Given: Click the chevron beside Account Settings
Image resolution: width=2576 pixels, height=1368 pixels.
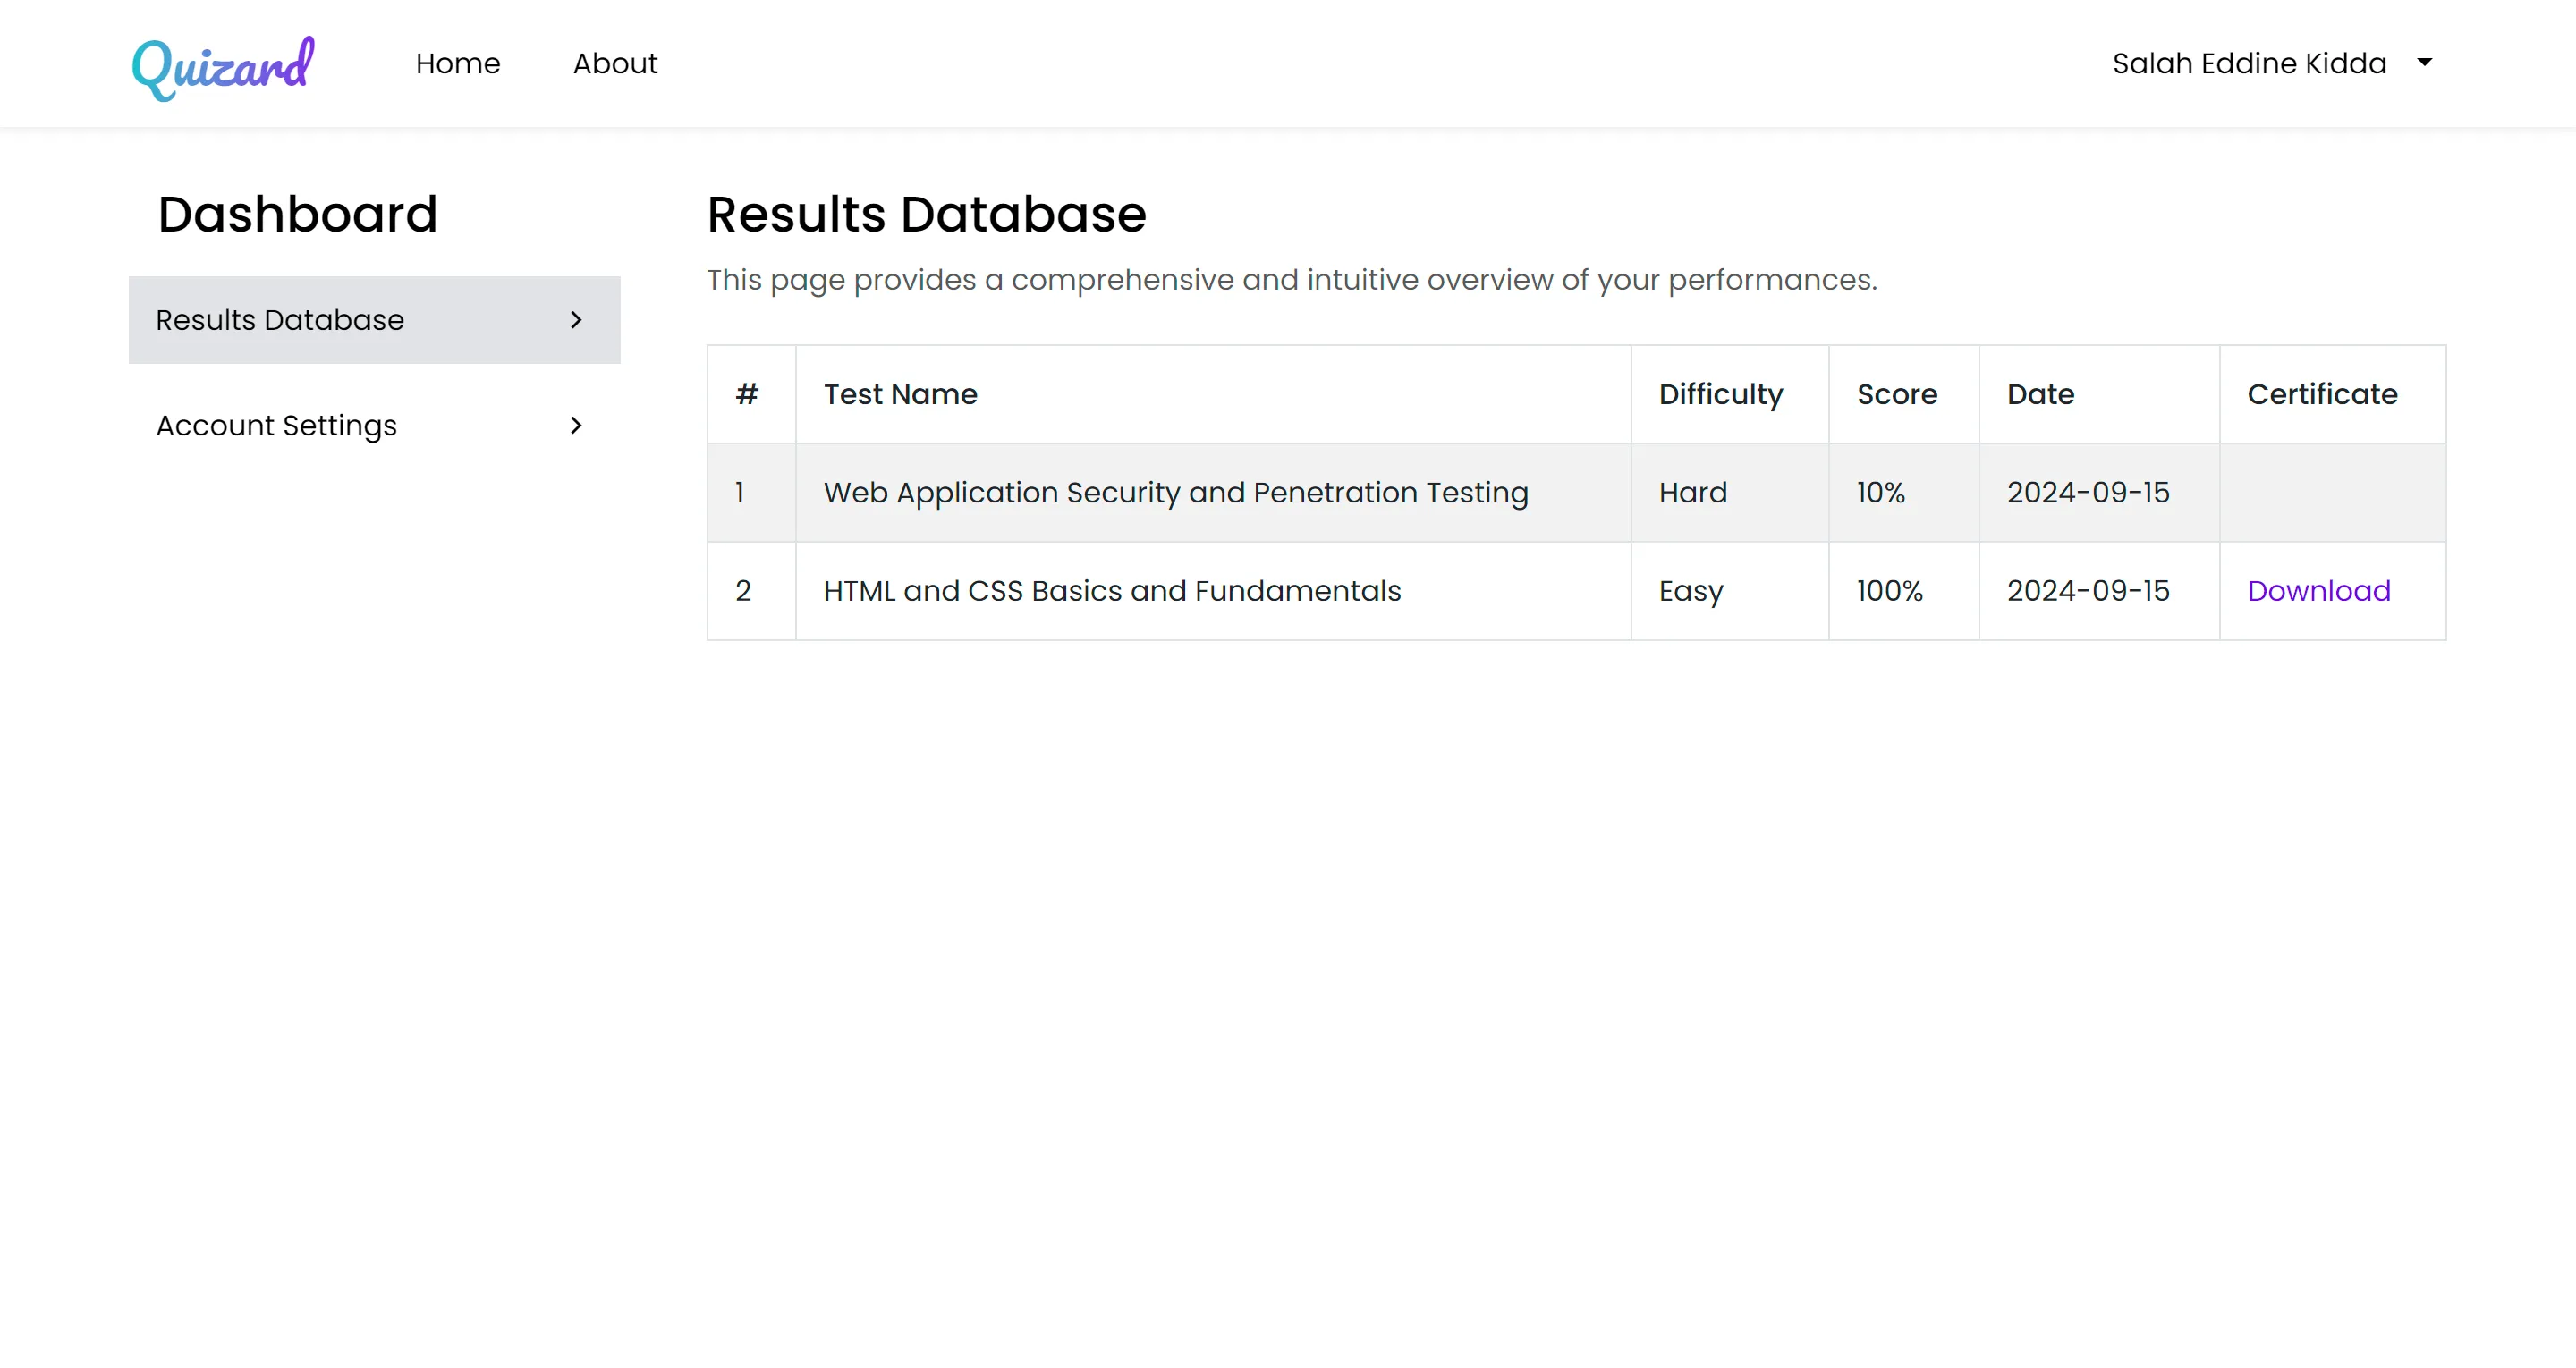Looking at the screenshot, I should pos(576,426).
